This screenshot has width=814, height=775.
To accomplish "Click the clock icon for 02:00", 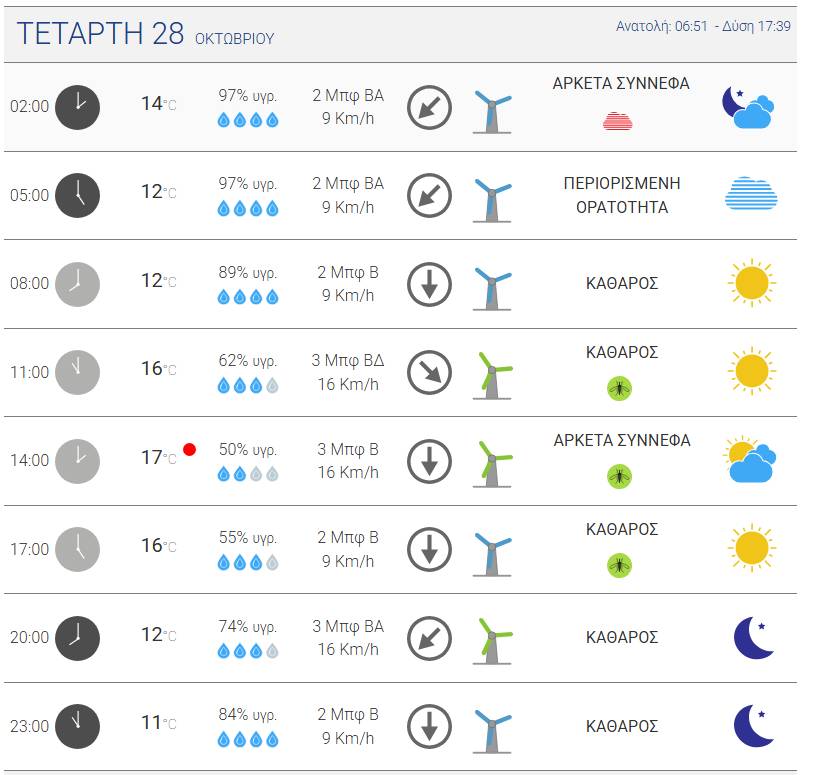I will 77,107.
